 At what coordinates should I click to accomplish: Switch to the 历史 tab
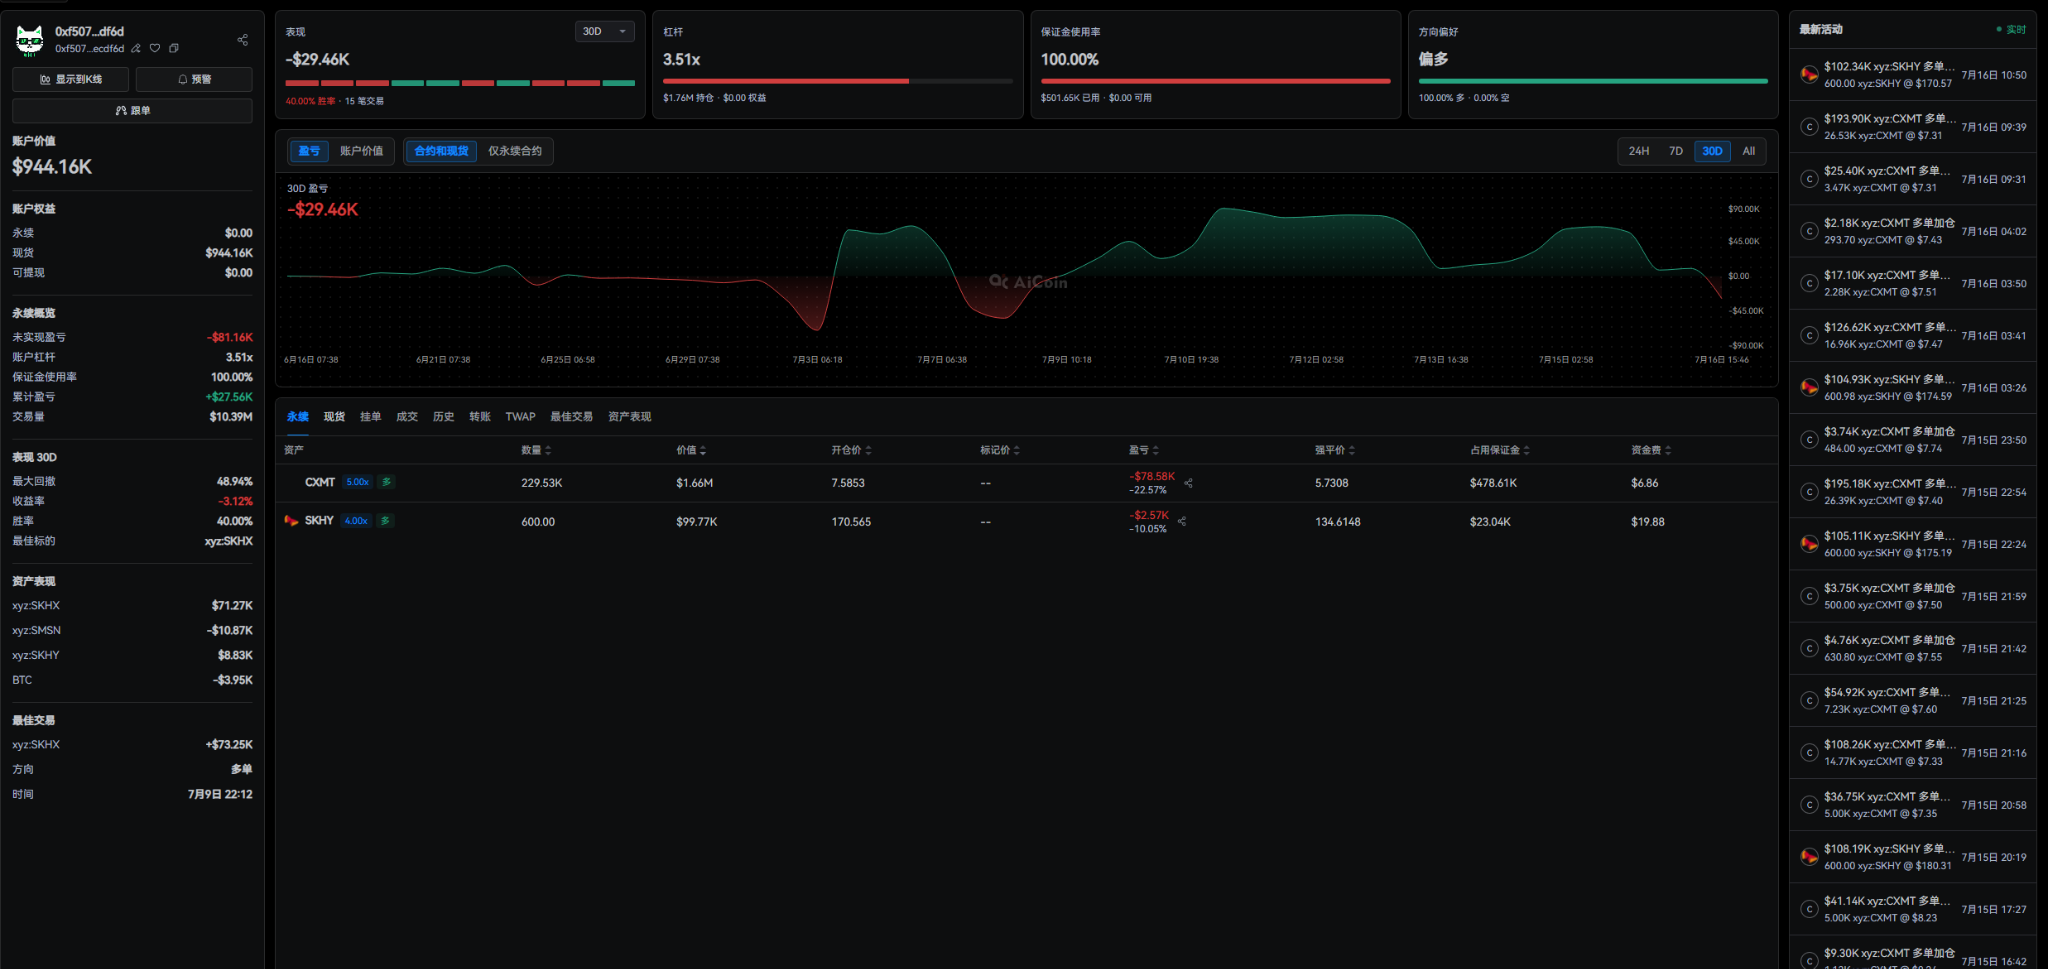click(x=444, y=417)
